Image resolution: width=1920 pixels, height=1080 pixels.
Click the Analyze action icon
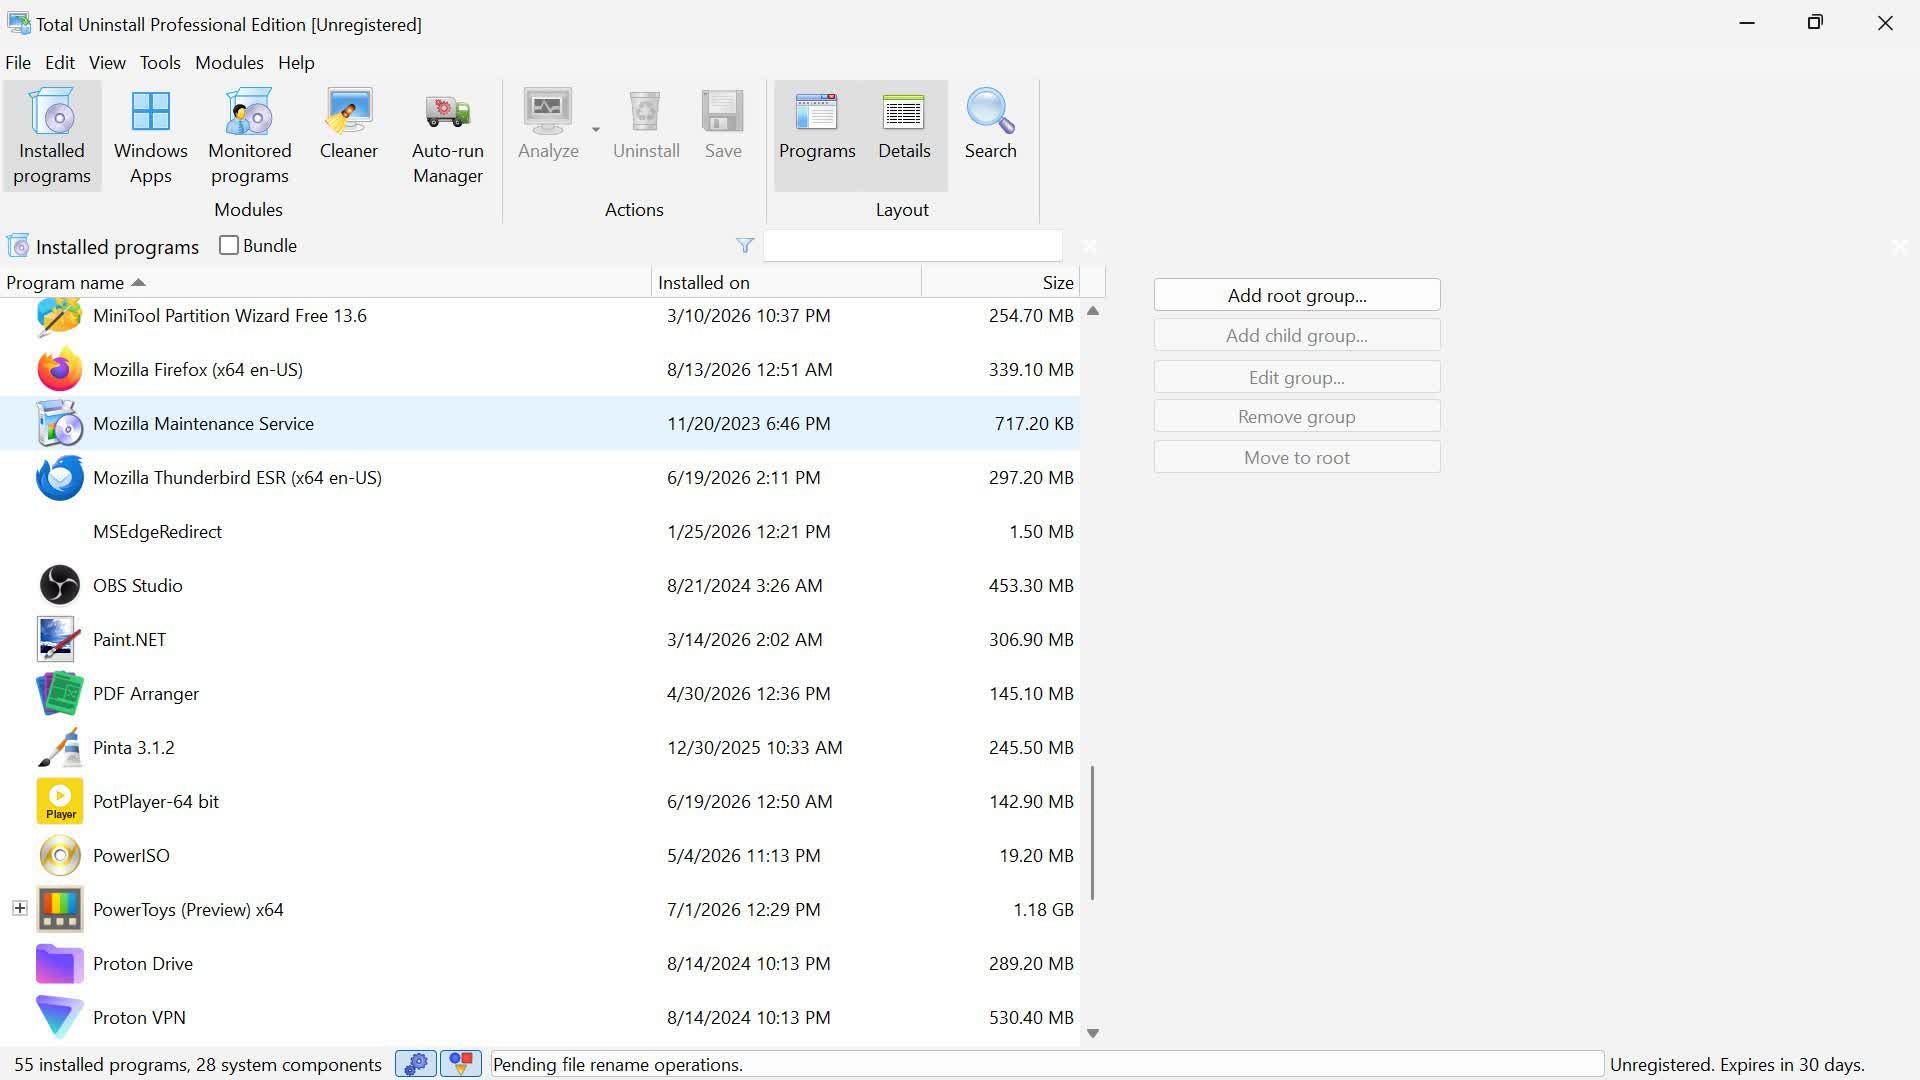coord(548,111)
